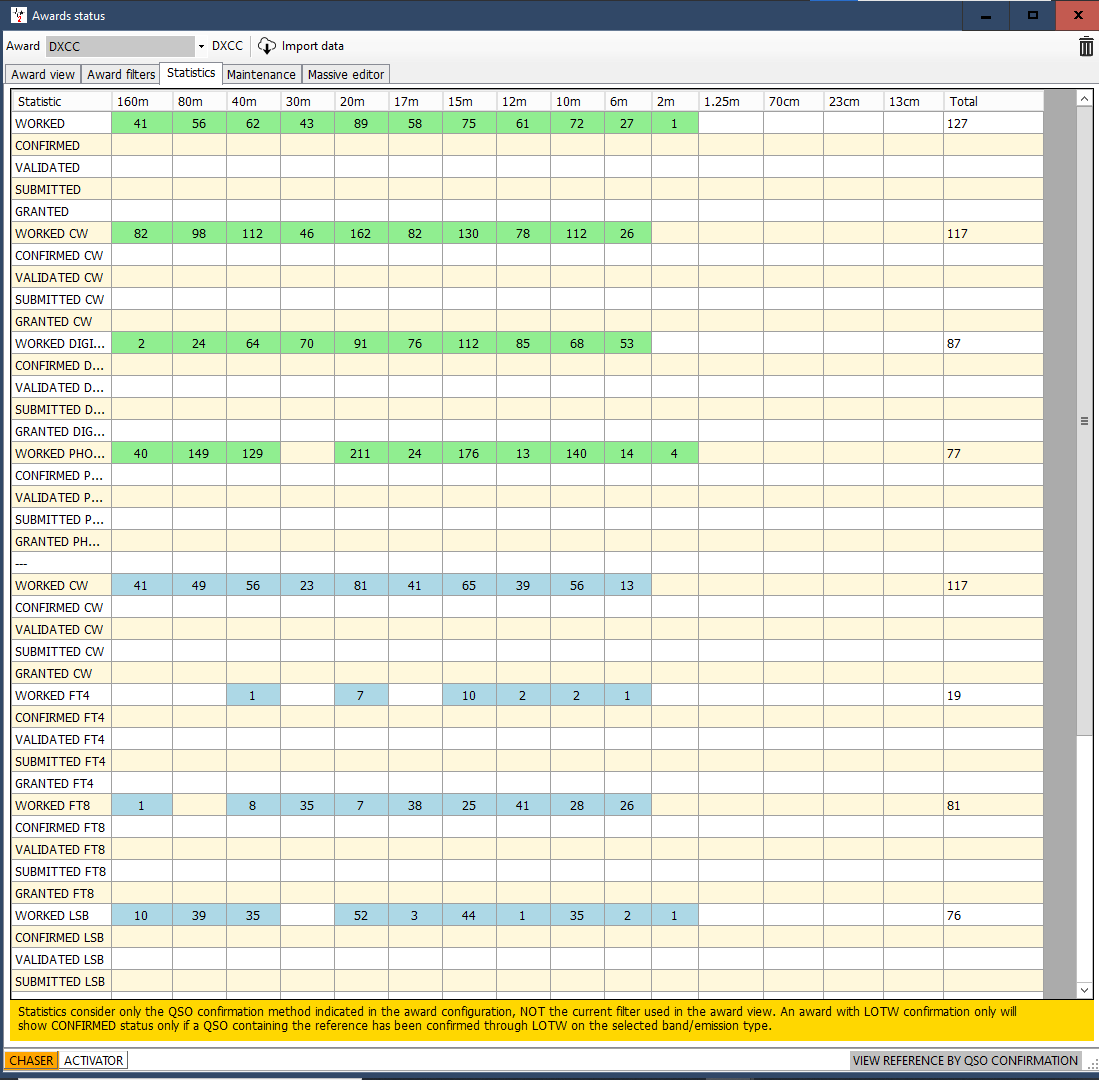The width and height of the screenshot is (1099, 1080).
Task: Click VIEW REFERENCE BY QSO CONFIRMATION button
Action: tap(965, 1060)
